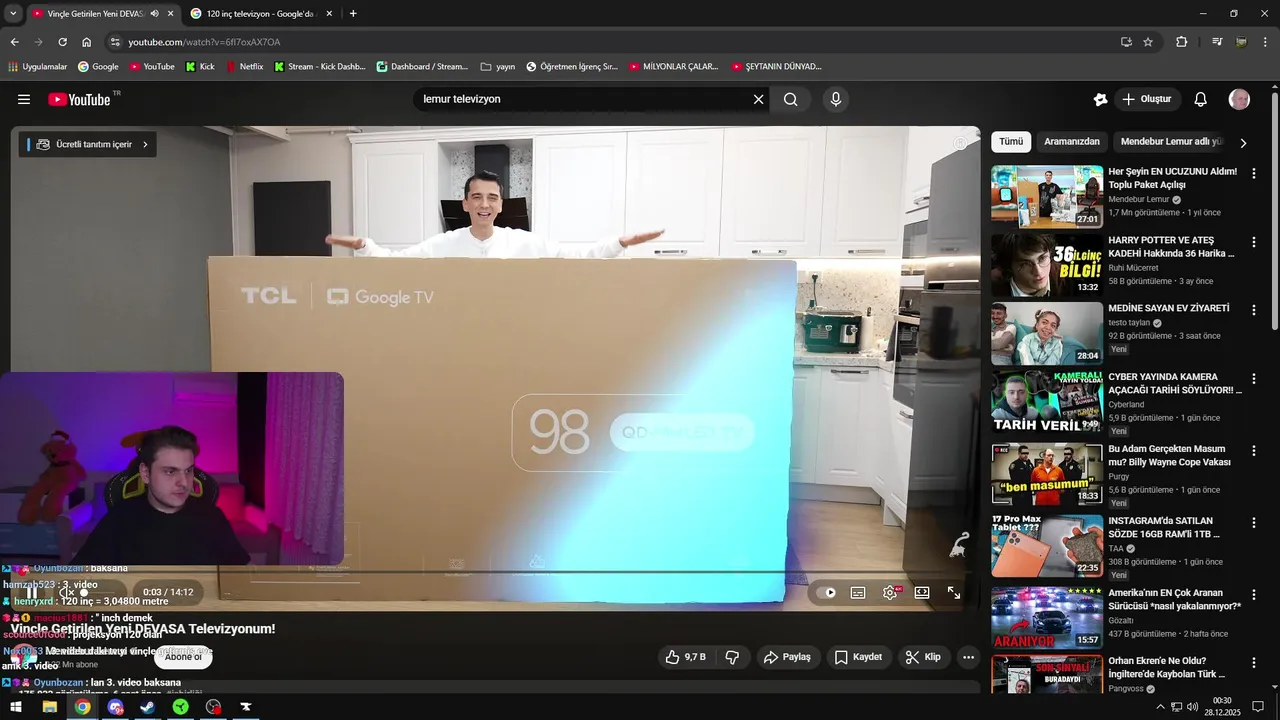Select the Tümü filter chip

(x=1011, y=141)
